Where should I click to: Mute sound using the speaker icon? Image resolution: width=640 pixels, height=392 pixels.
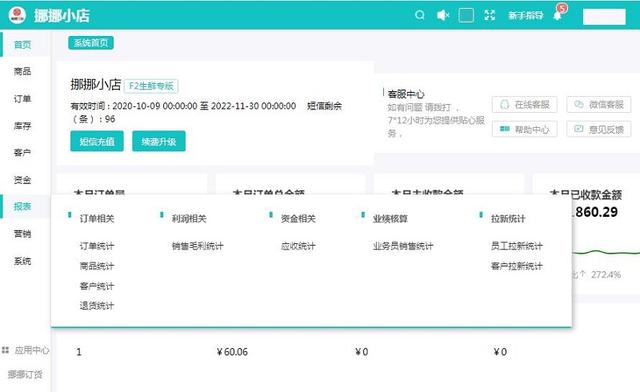click(x=443, y=16)
